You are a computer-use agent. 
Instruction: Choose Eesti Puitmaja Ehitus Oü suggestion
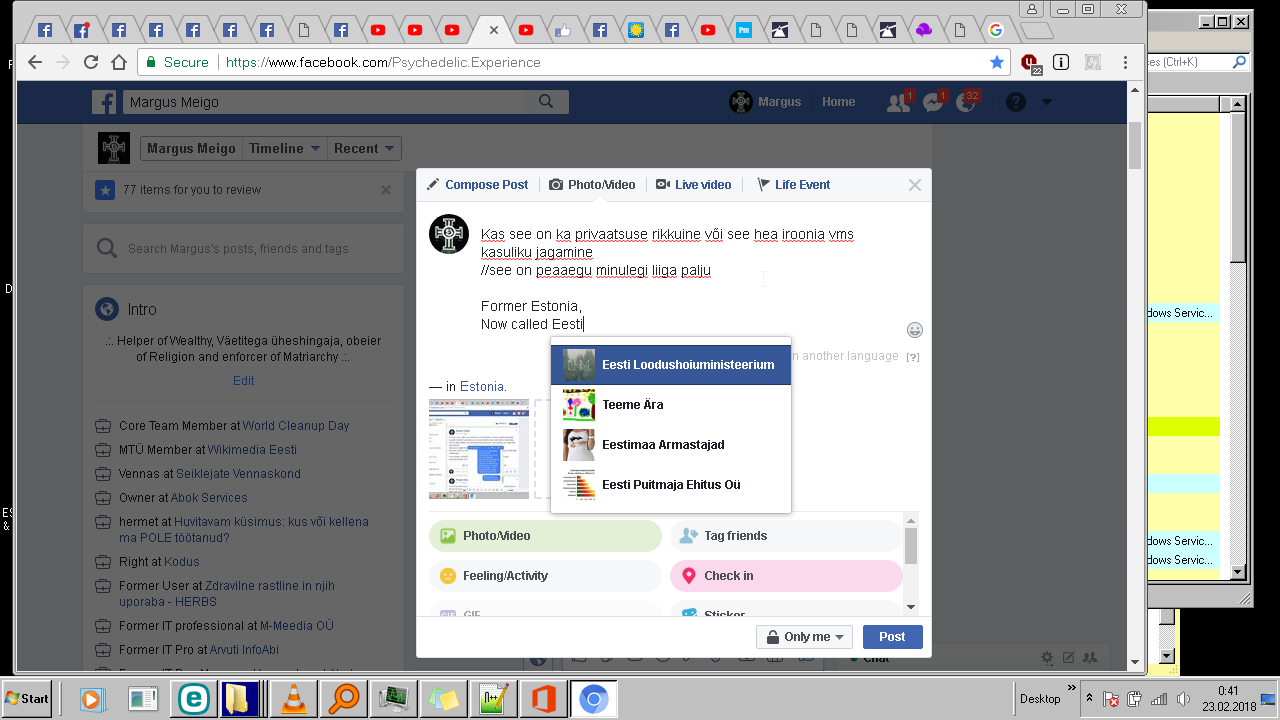pyautogui.click(x=671, y=485)
